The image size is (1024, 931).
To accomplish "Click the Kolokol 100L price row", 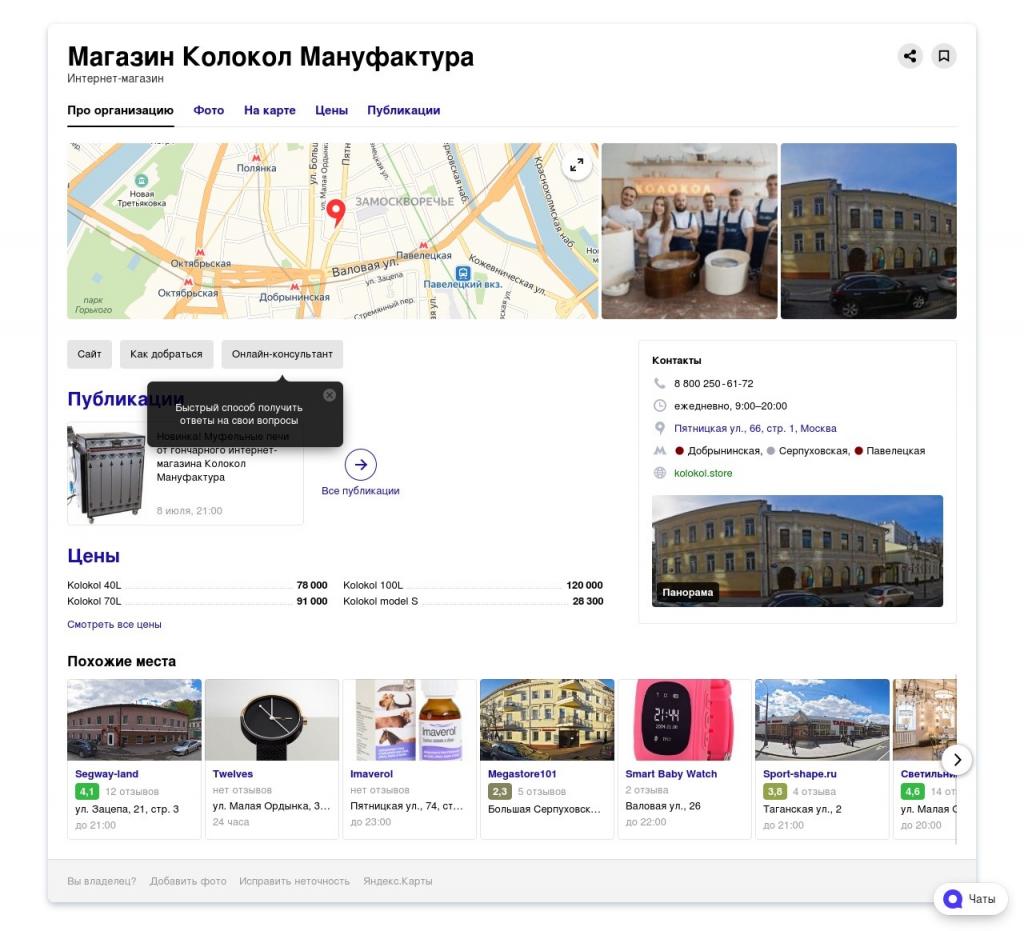I will [473, 585].
